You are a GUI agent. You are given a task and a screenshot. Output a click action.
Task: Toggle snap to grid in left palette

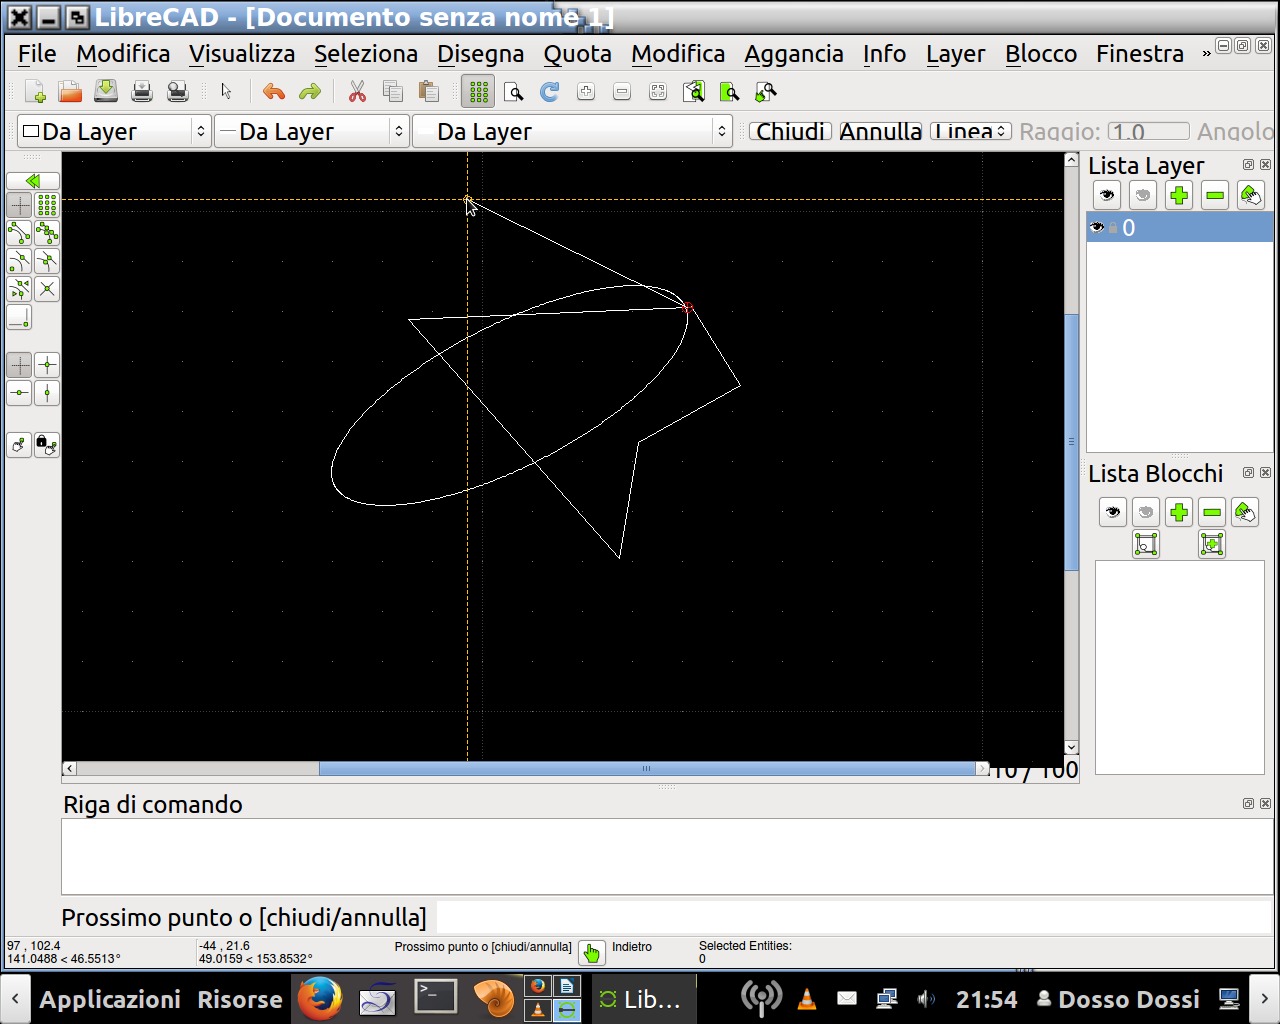tap(47, 205)
